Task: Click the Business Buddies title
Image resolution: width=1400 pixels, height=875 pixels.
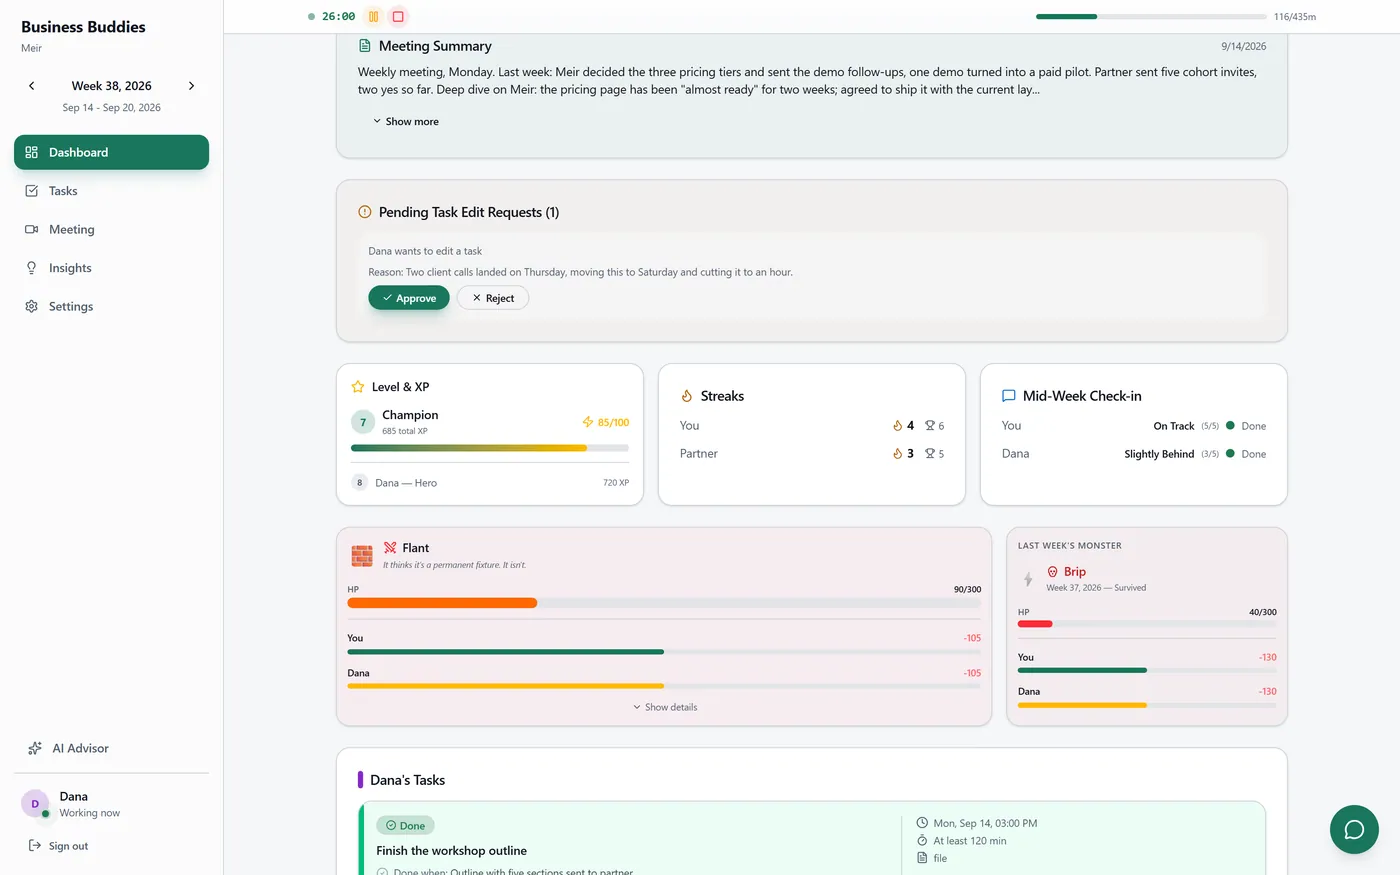Action: point(83,27)
